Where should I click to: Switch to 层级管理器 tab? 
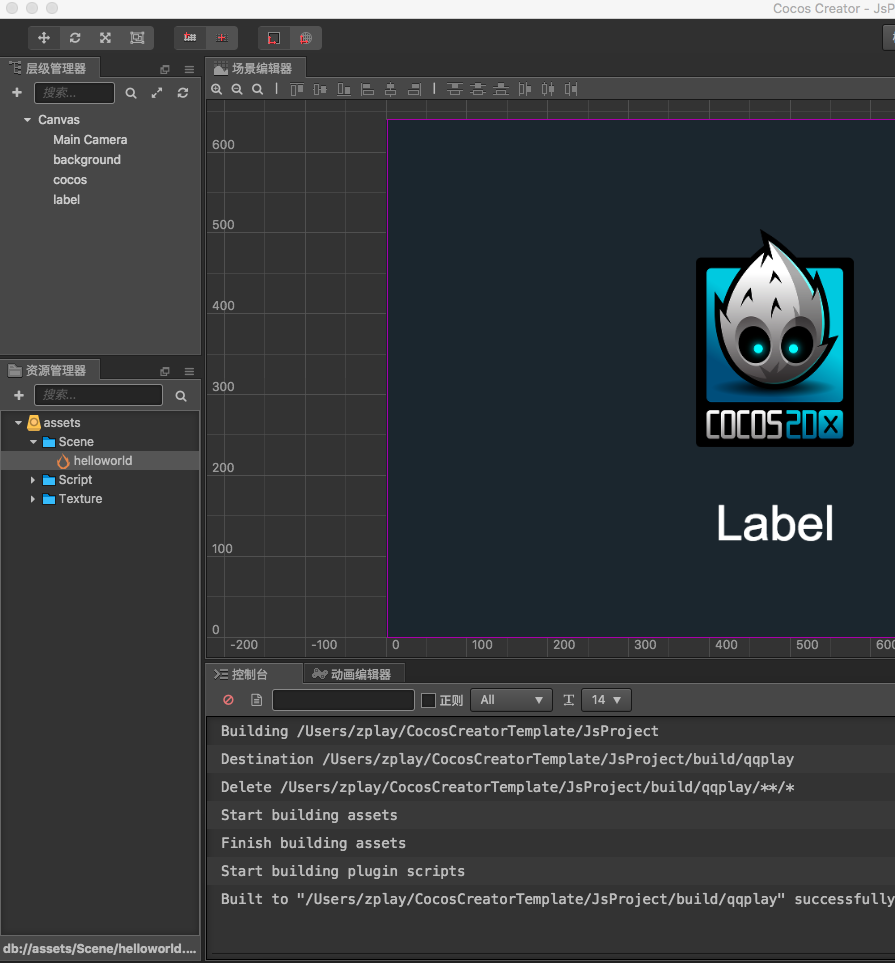[49, 68]
